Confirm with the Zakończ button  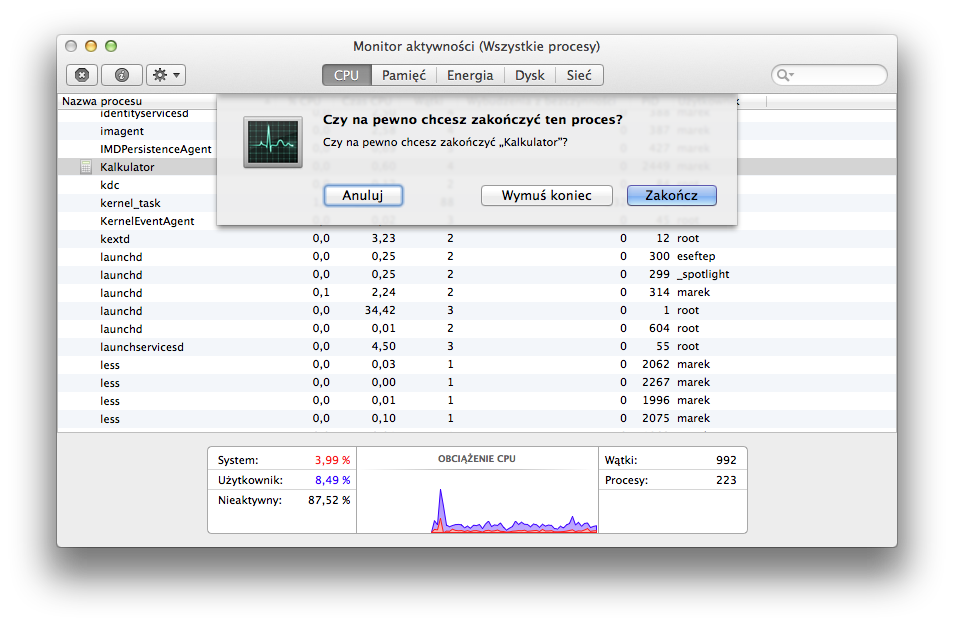[671, 196]
